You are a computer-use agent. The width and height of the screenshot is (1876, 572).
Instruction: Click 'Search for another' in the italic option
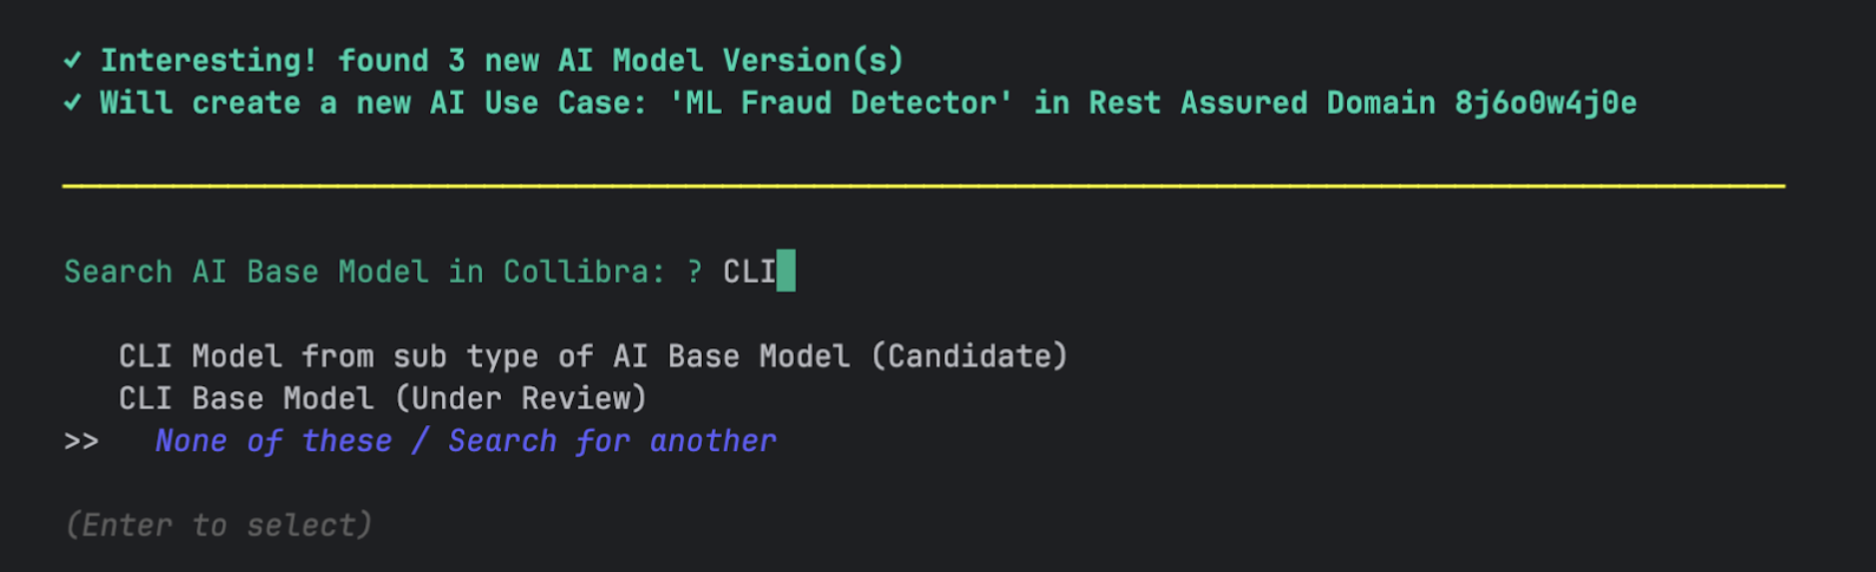tap(612, 441)
